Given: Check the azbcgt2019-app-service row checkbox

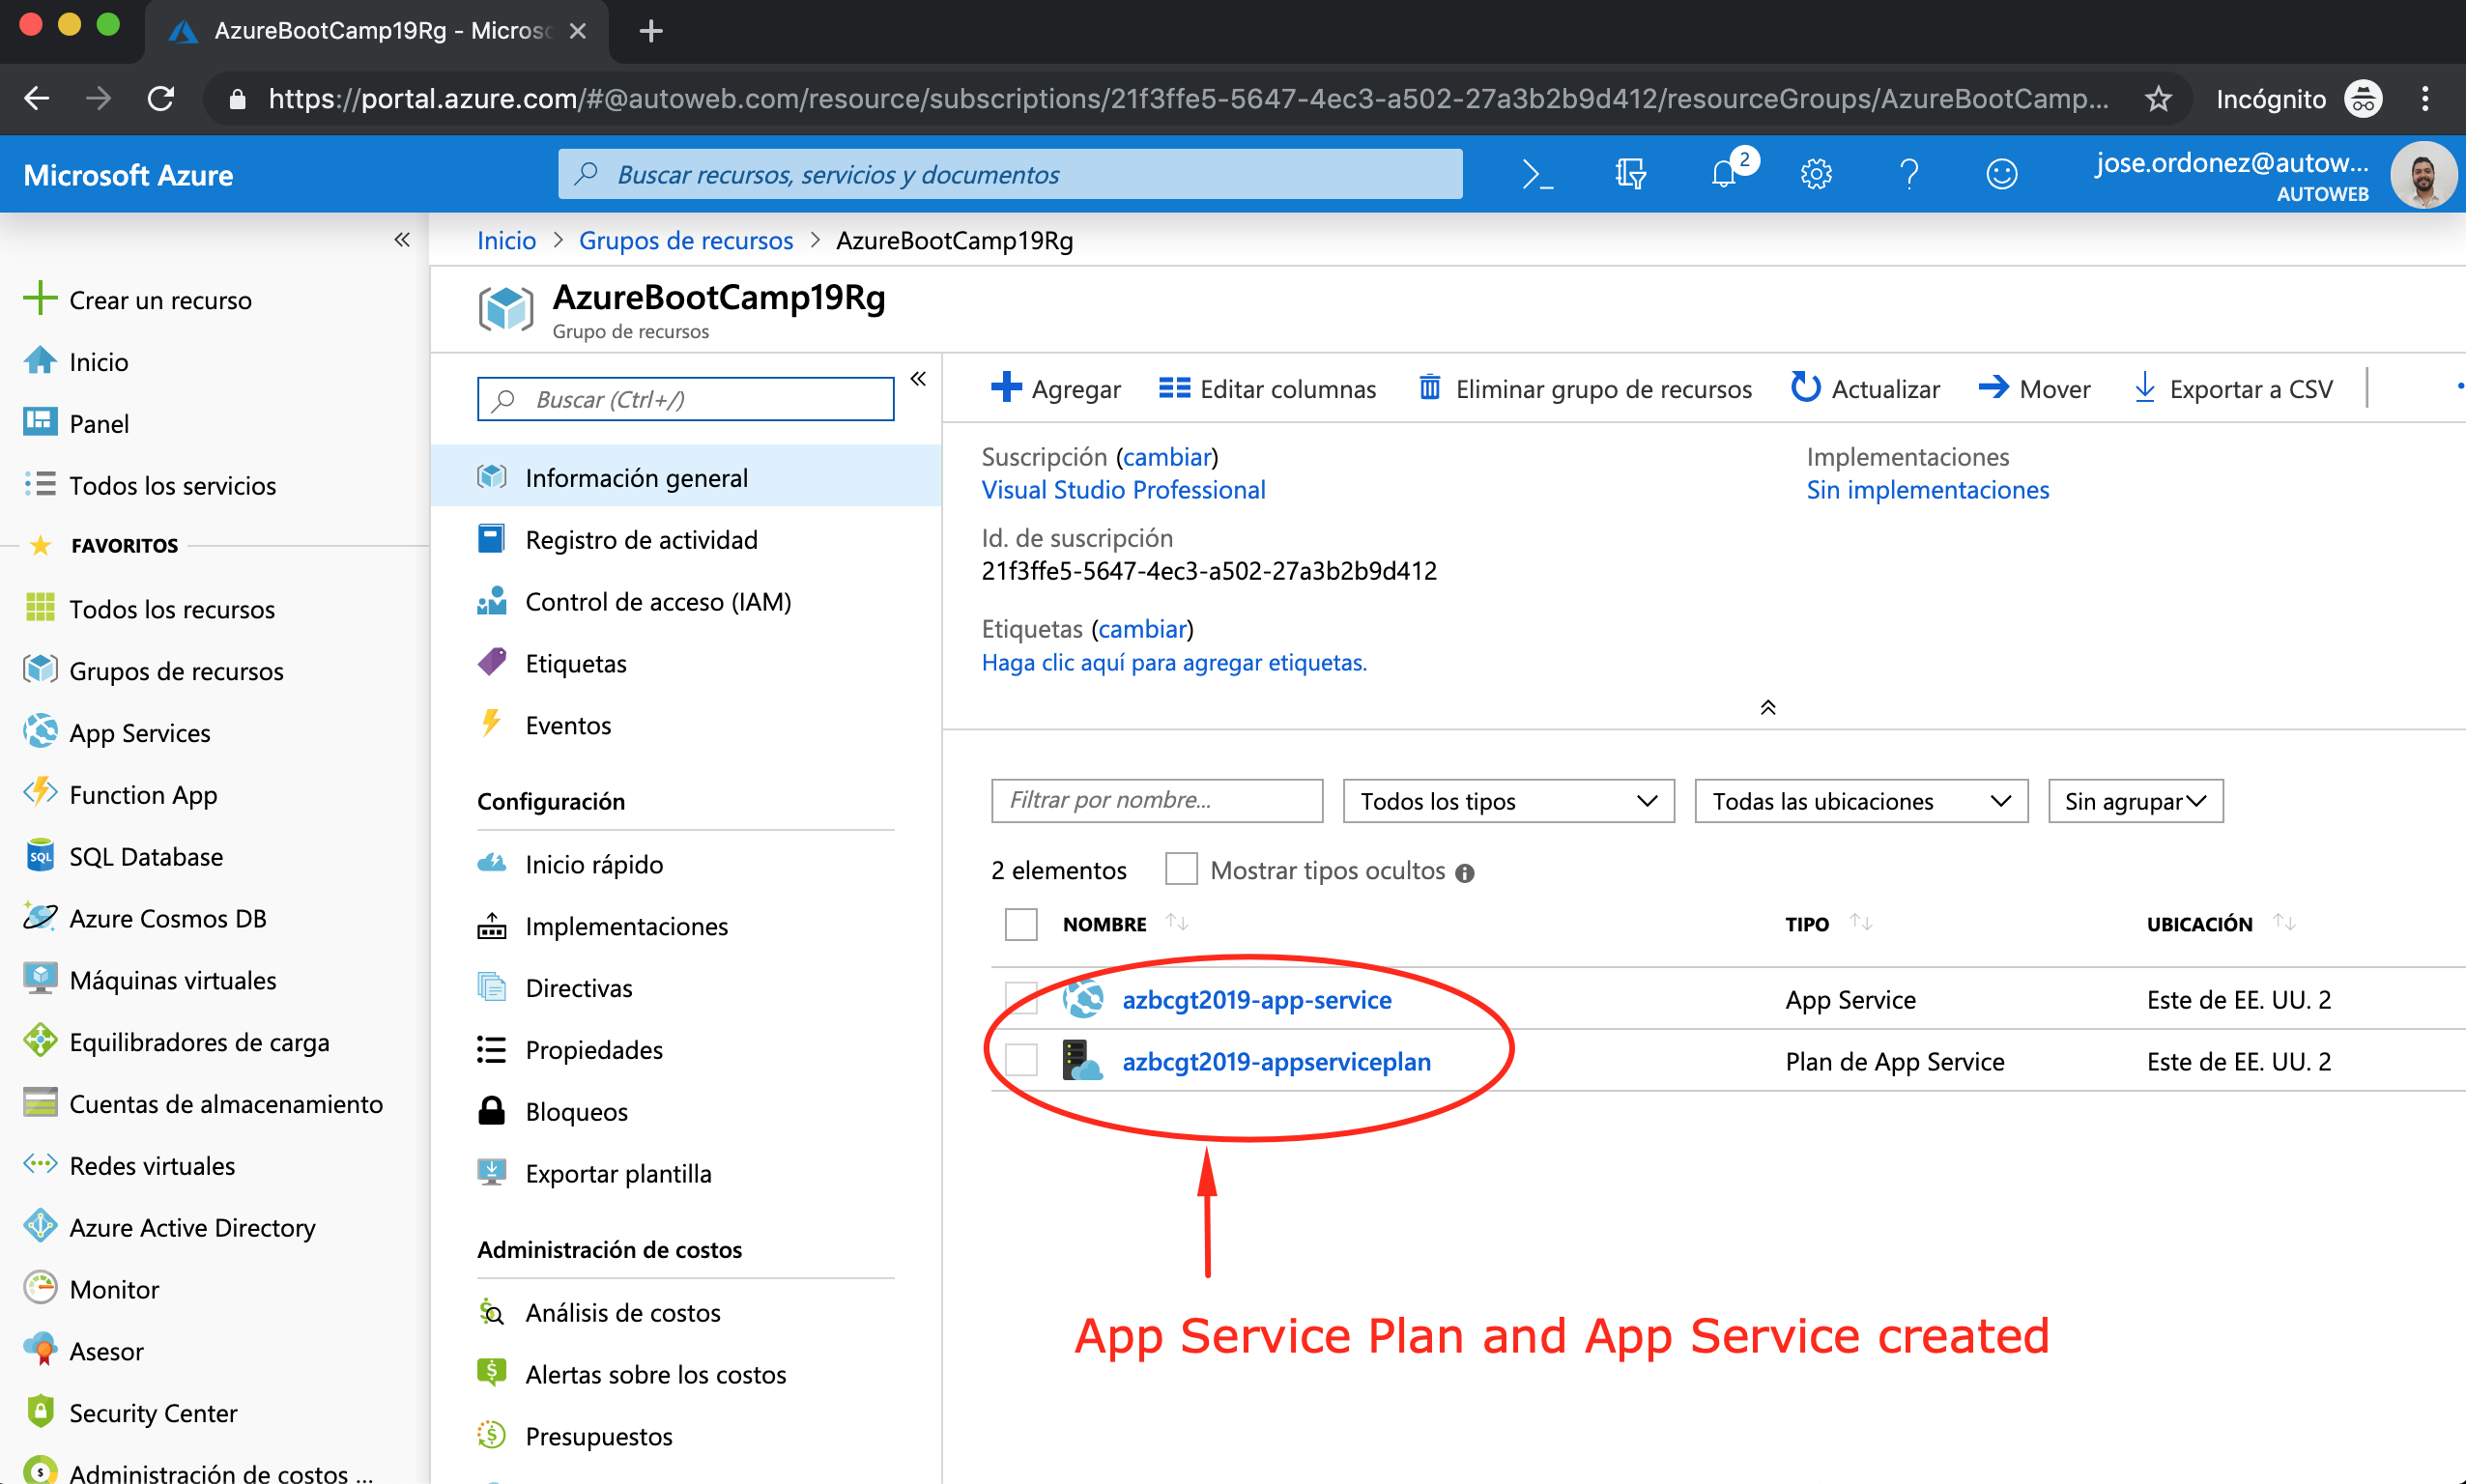Looking at the screenshot, I should coord(1021,998).
